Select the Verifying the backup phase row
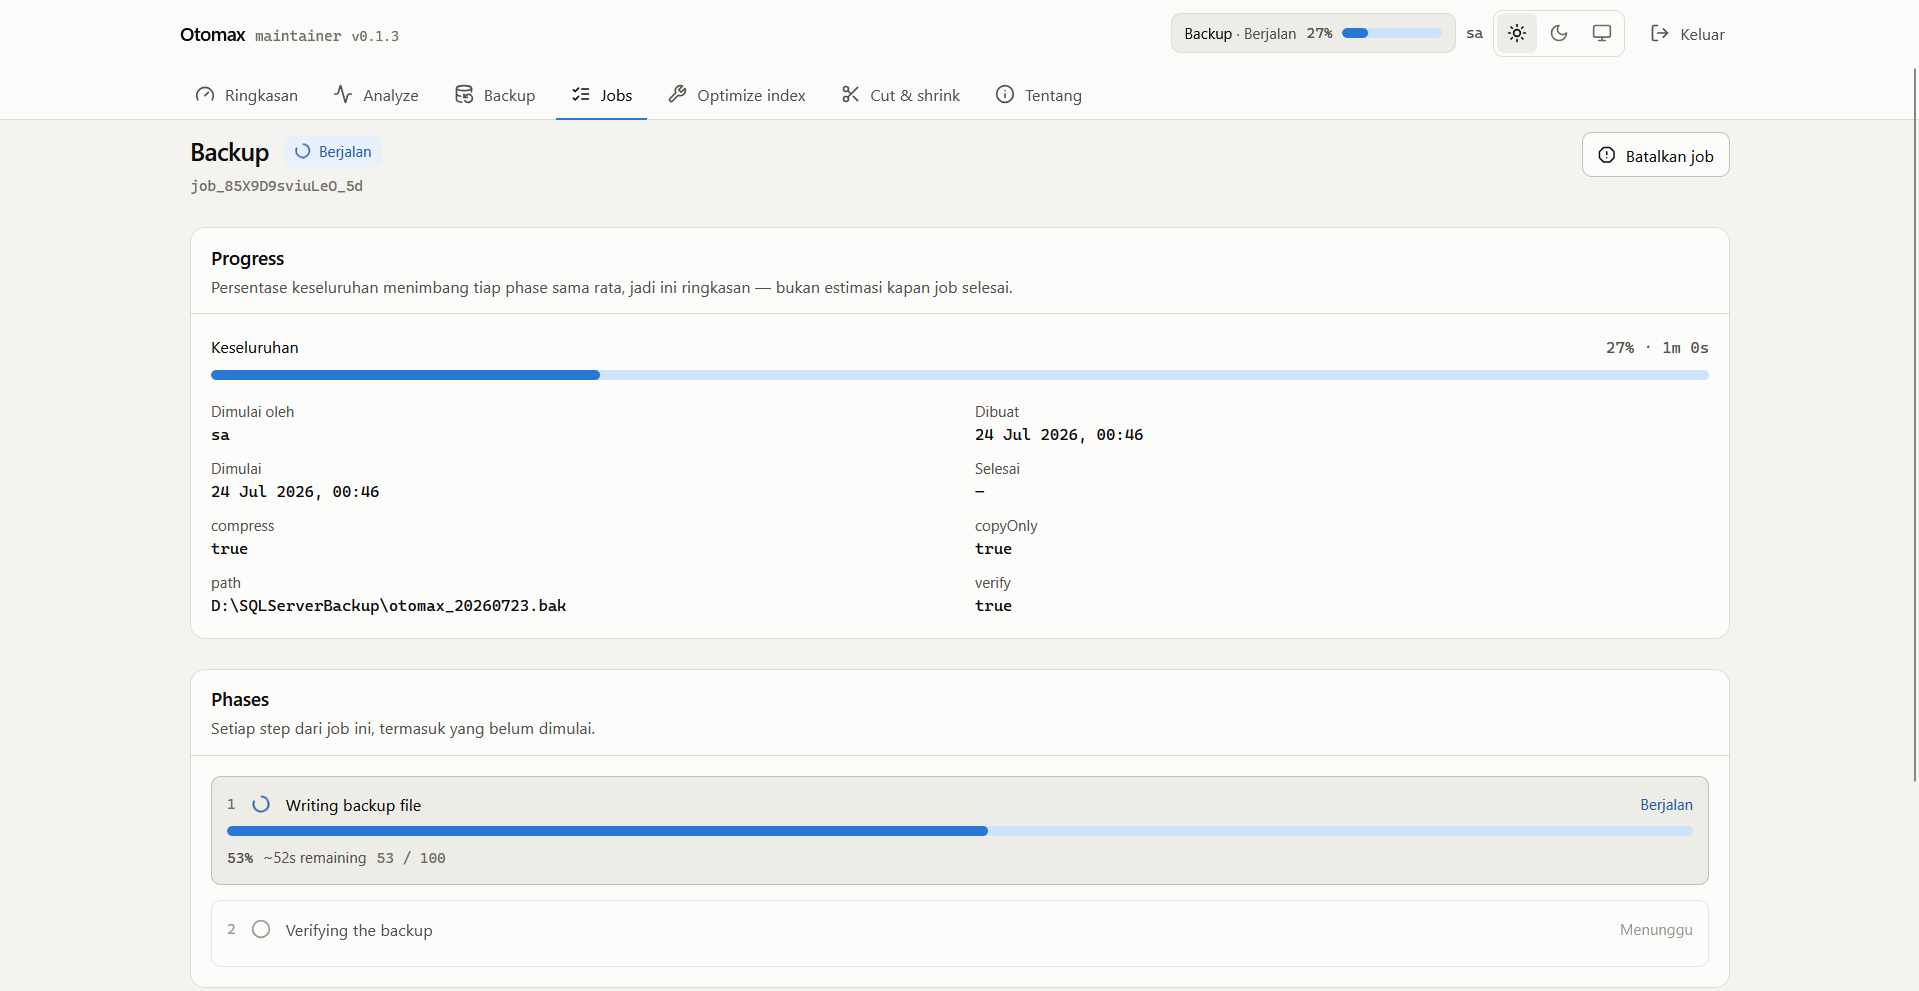This screenshot has width=1919, height=991. coord(960,933)
